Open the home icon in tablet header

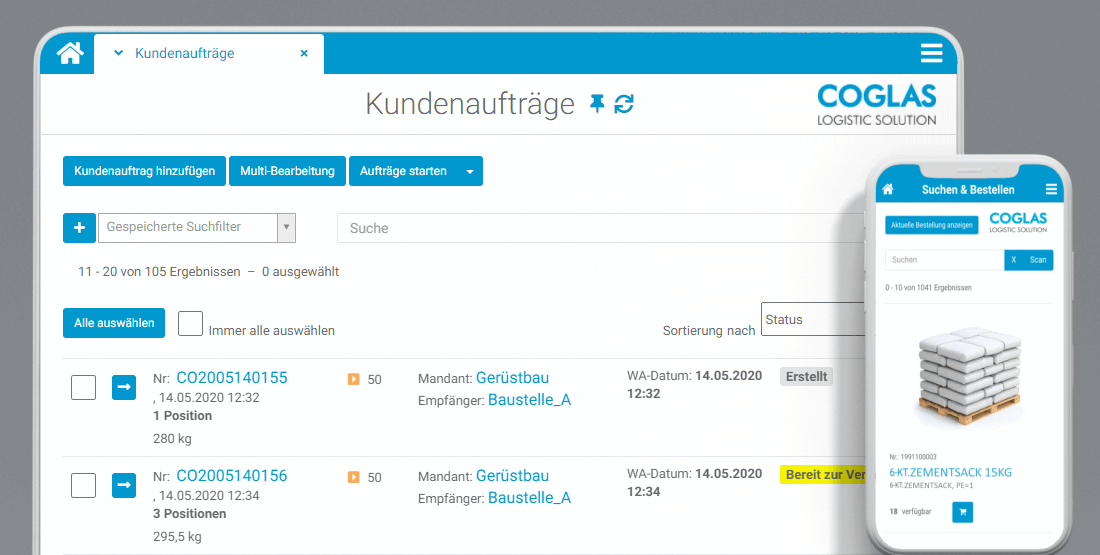[x=69, y=53]
